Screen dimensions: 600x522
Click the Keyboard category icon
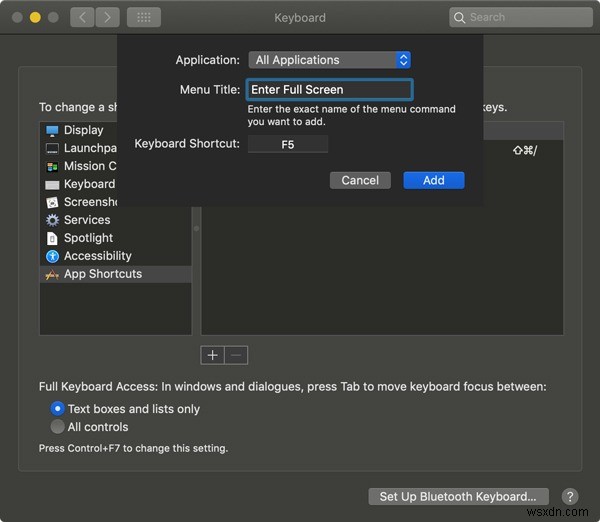pyautogui.click(x=52, y=185)
